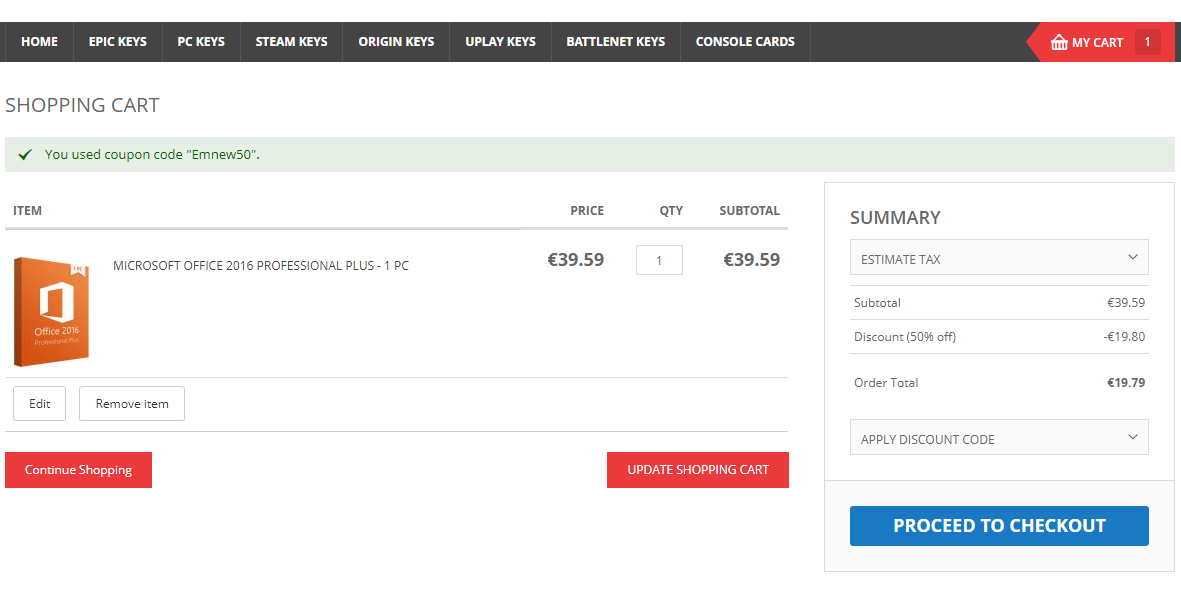Edit the Office 2016 cart item
Image resolution: width=1181 pixels, height=609 pixels.
[x=39, y=404]
